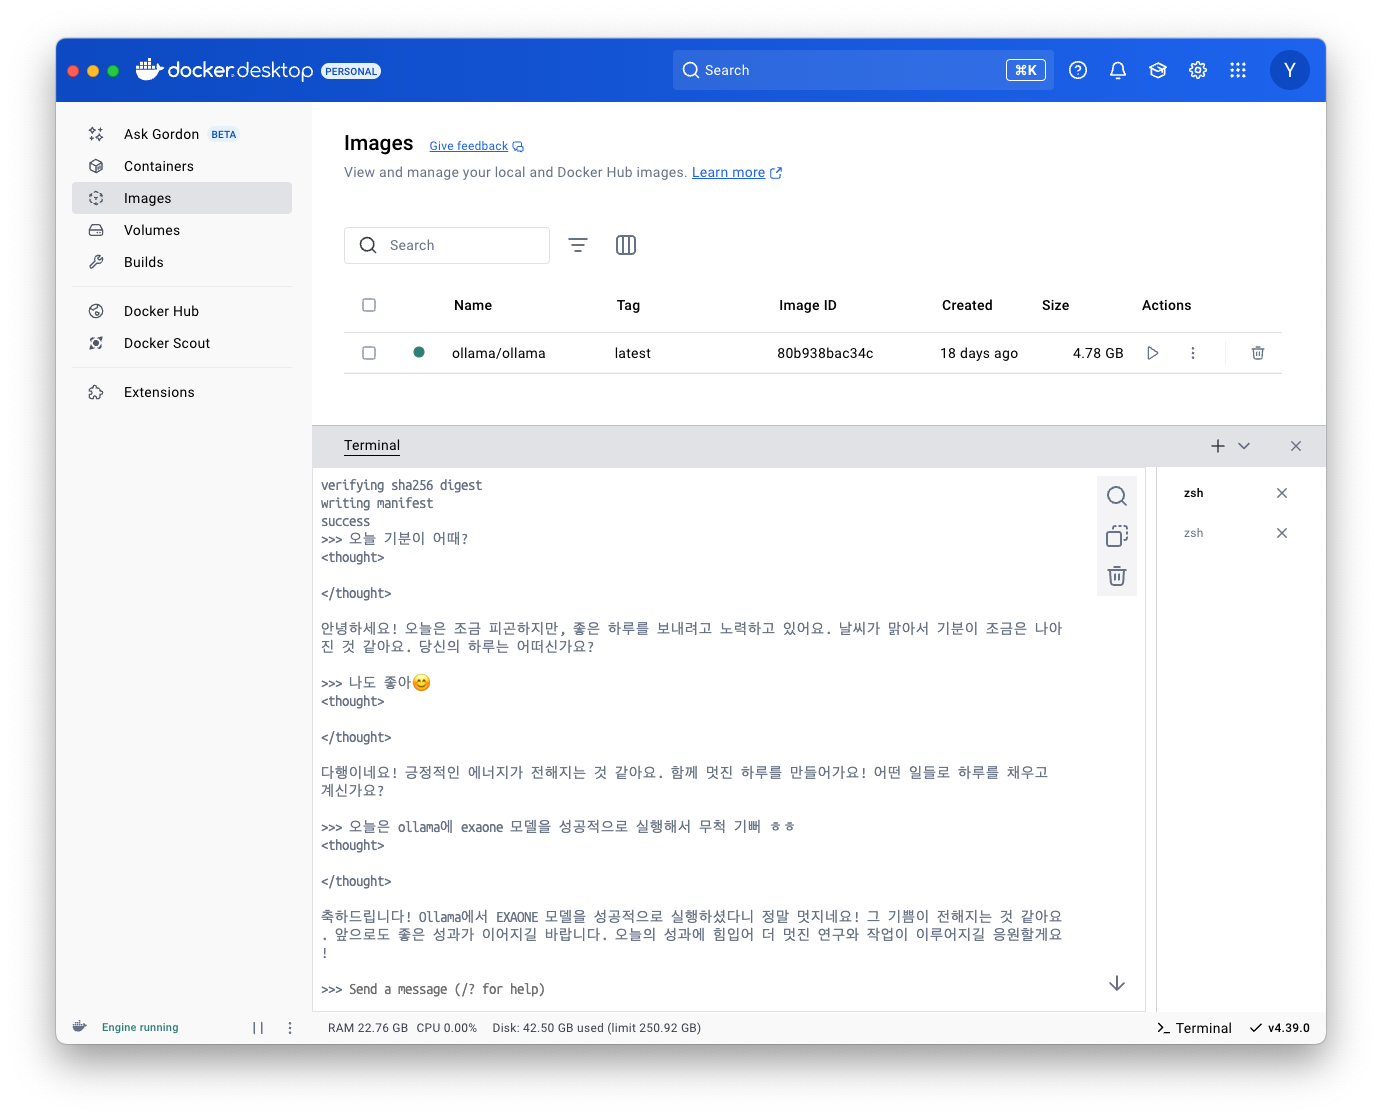Click the image ID 80b938bac34c
This screenshot has height=1118, width=1382.
click(x=825, y=353)
